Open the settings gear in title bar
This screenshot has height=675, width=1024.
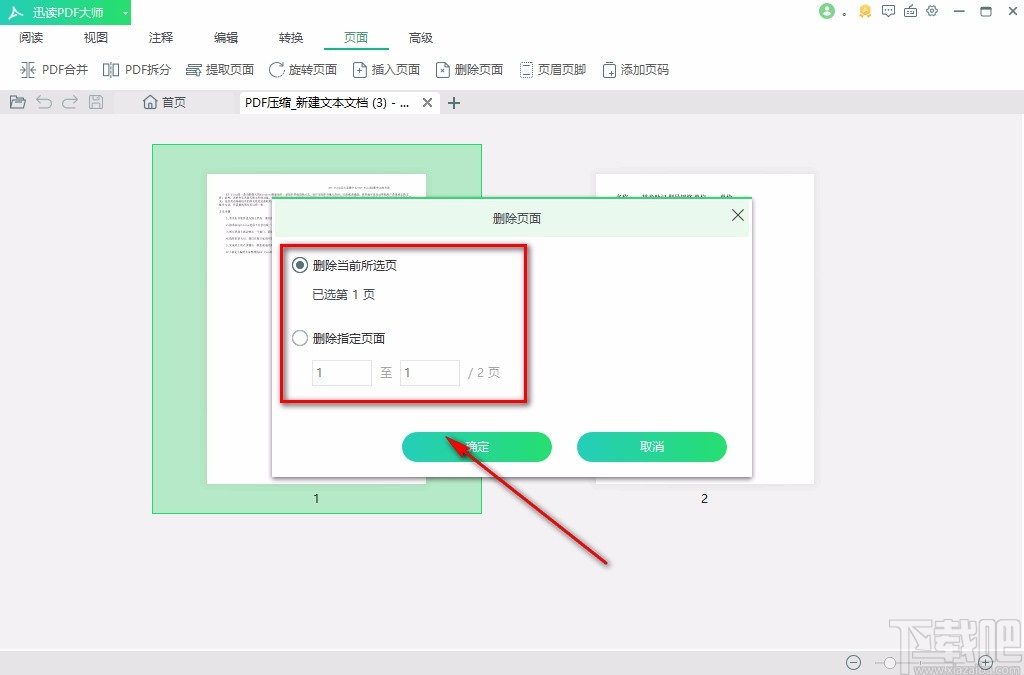click(932, 12)
